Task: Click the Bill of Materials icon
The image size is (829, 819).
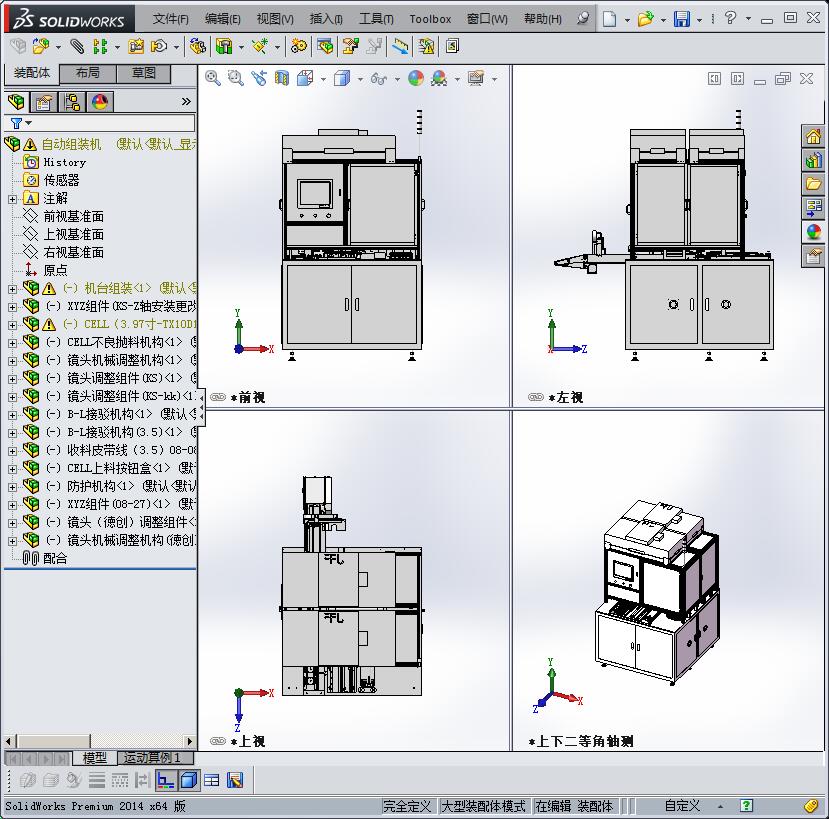Action: pyautogui.click(x=325, y=47)
